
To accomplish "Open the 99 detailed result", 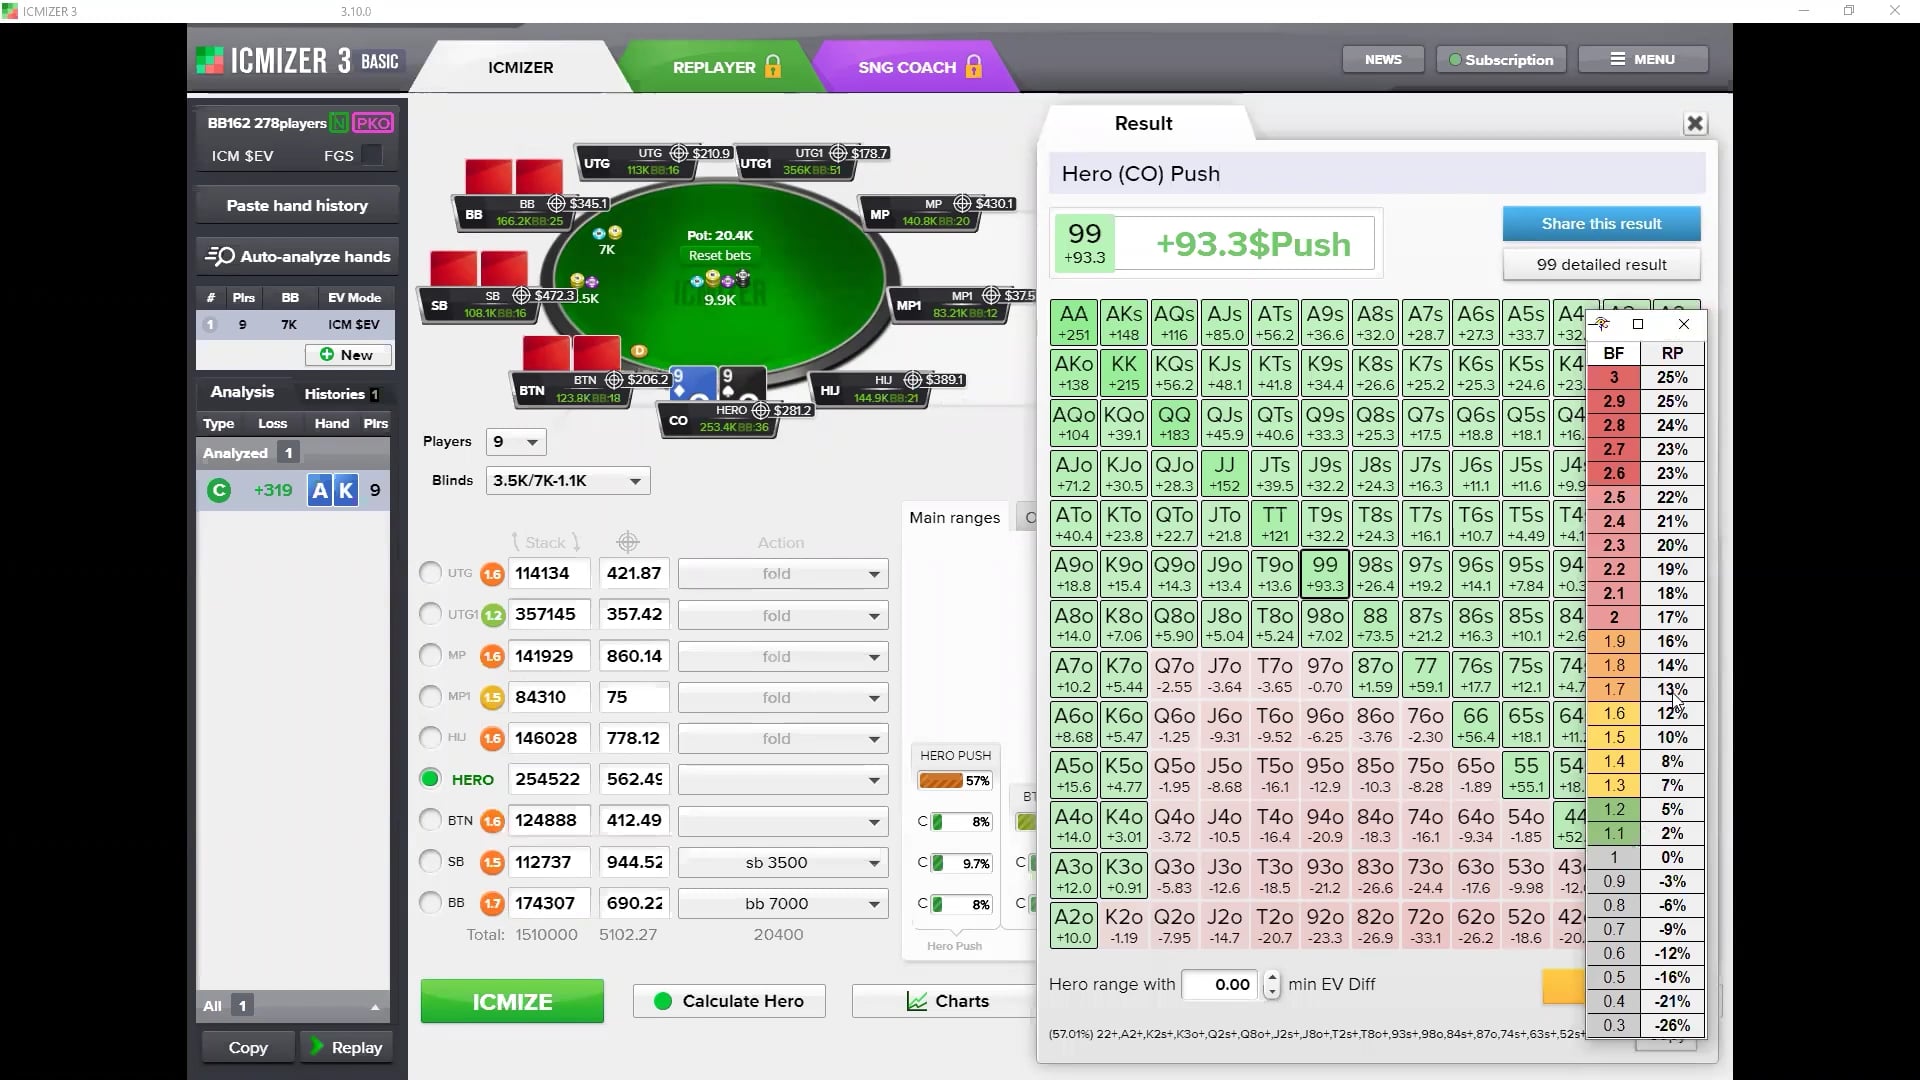I will (1601, 264).
